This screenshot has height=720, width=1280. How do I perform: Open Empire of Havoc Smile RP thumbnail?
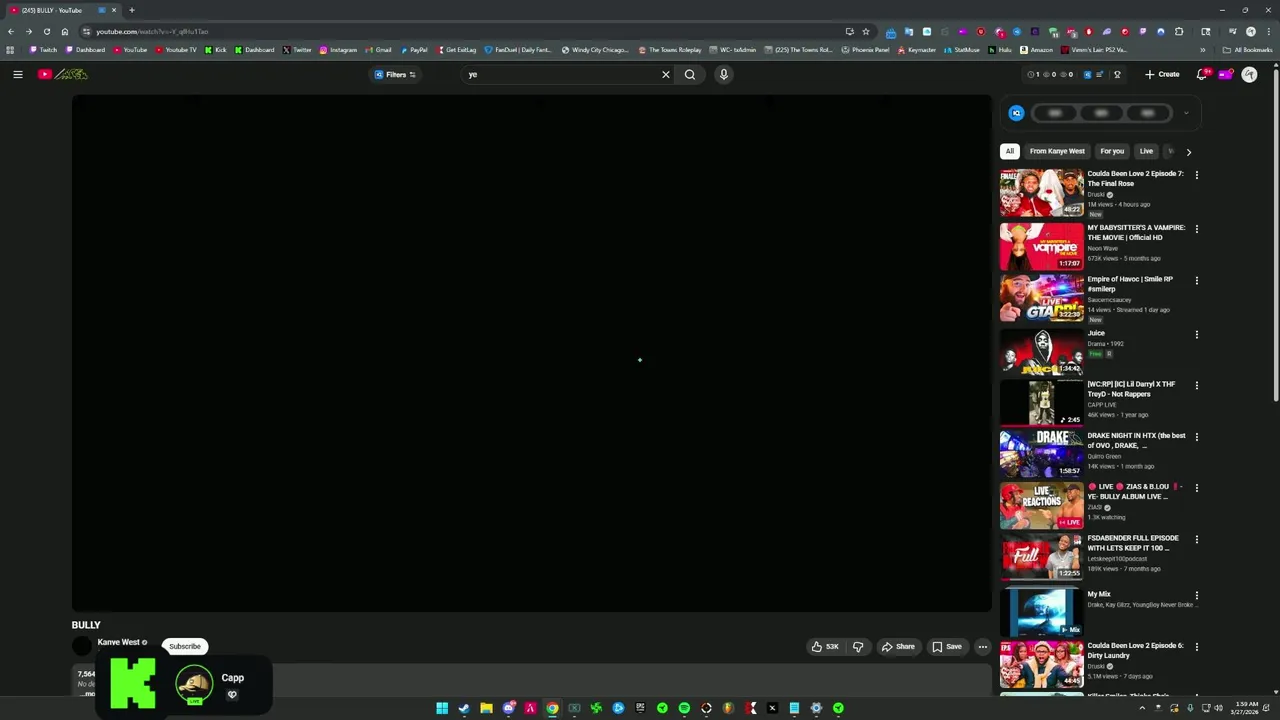coord(1041,297)
